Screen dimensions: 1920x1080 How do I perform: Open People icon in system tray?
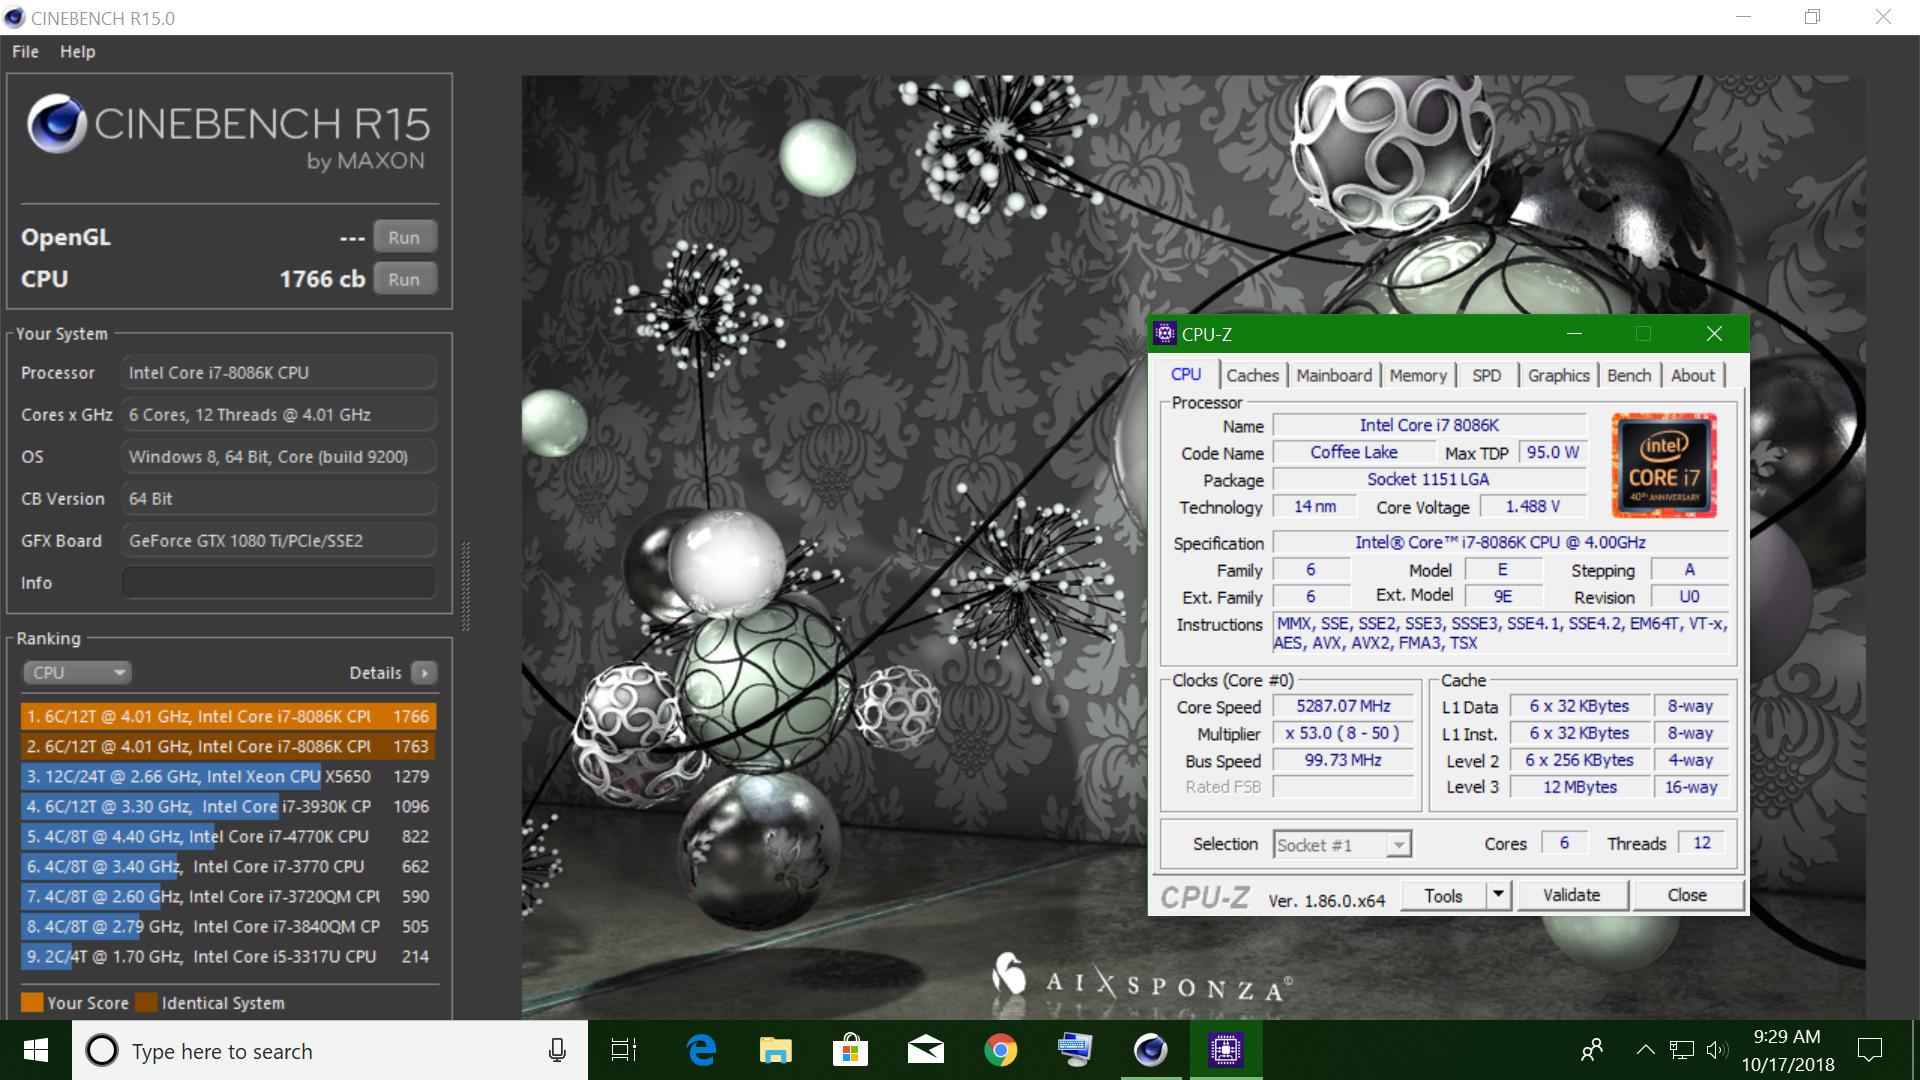1591,1050
